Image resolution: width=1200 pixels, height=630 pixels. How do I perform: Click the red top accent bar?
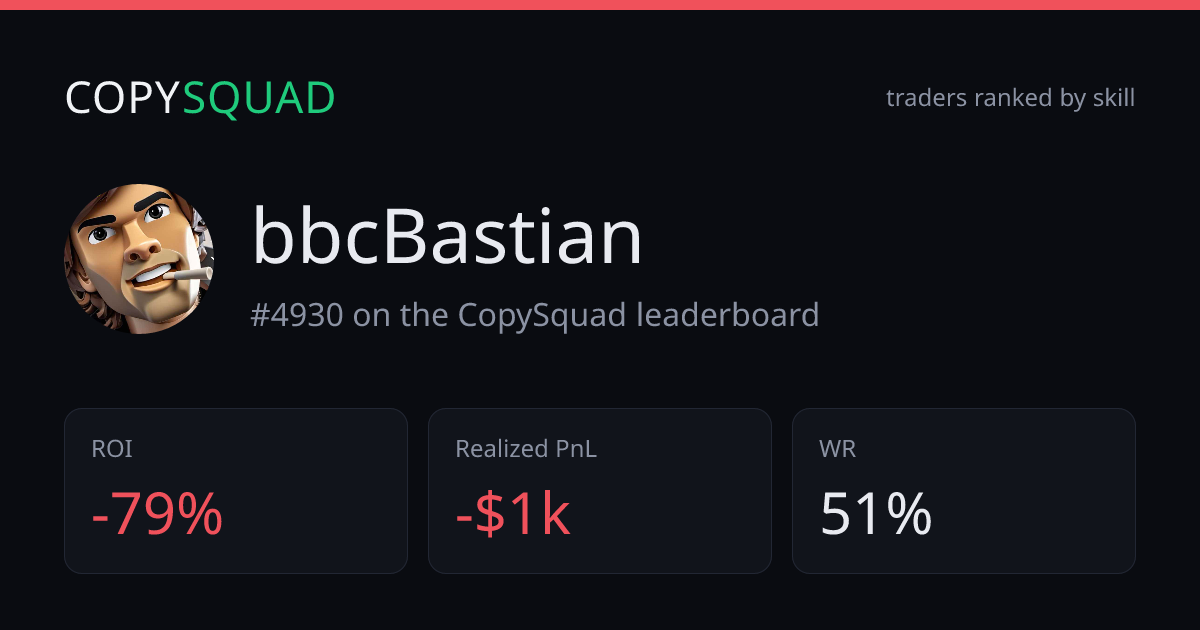click(x=600, y=5)
